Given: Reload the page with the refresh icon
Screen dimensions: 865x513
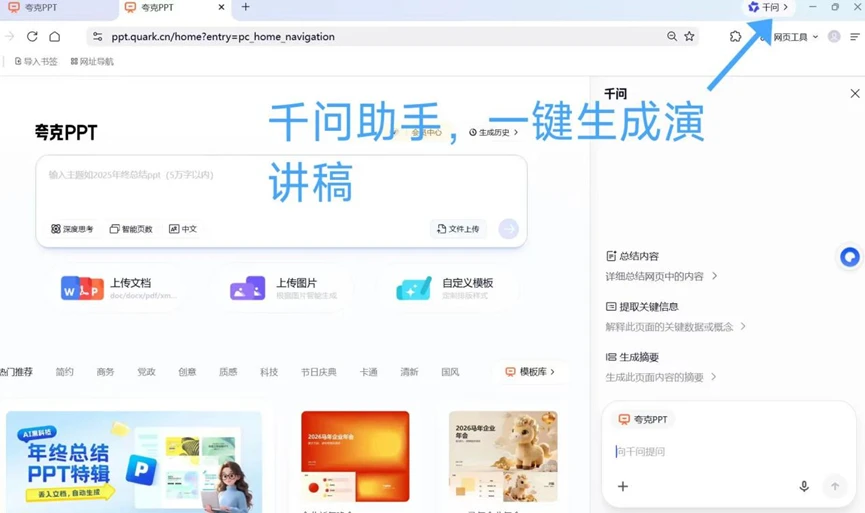Looking at the screenshot, I should click(32, 36).
